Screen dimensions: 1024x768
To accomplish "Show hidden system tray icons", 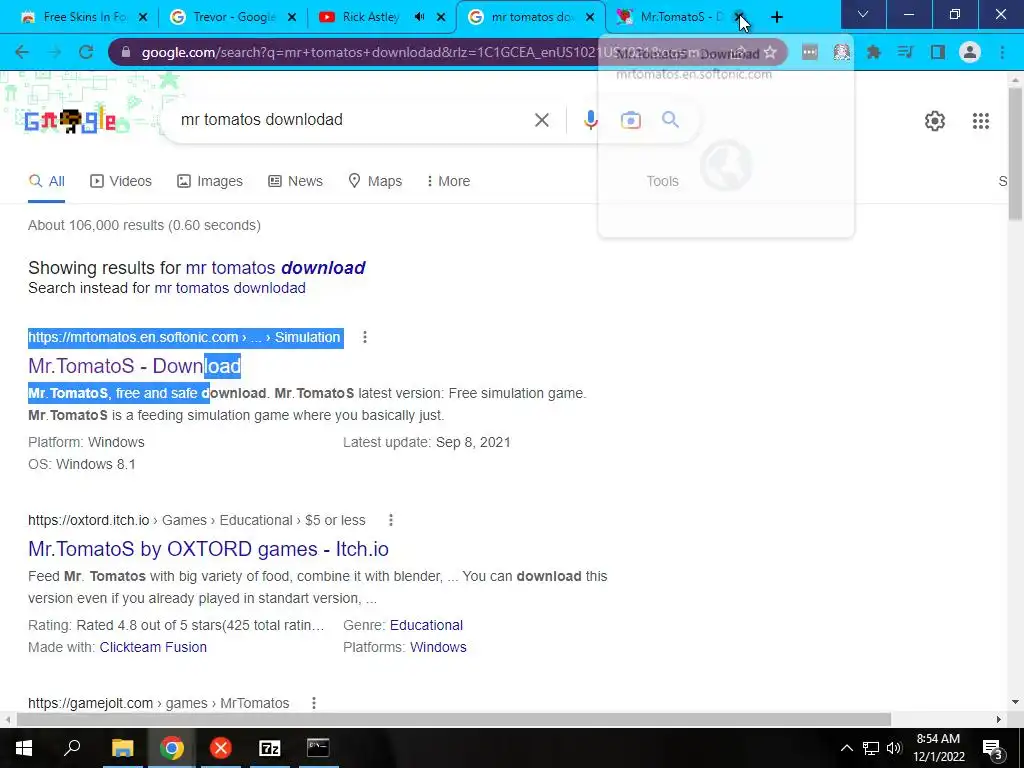I will (846, 748).
